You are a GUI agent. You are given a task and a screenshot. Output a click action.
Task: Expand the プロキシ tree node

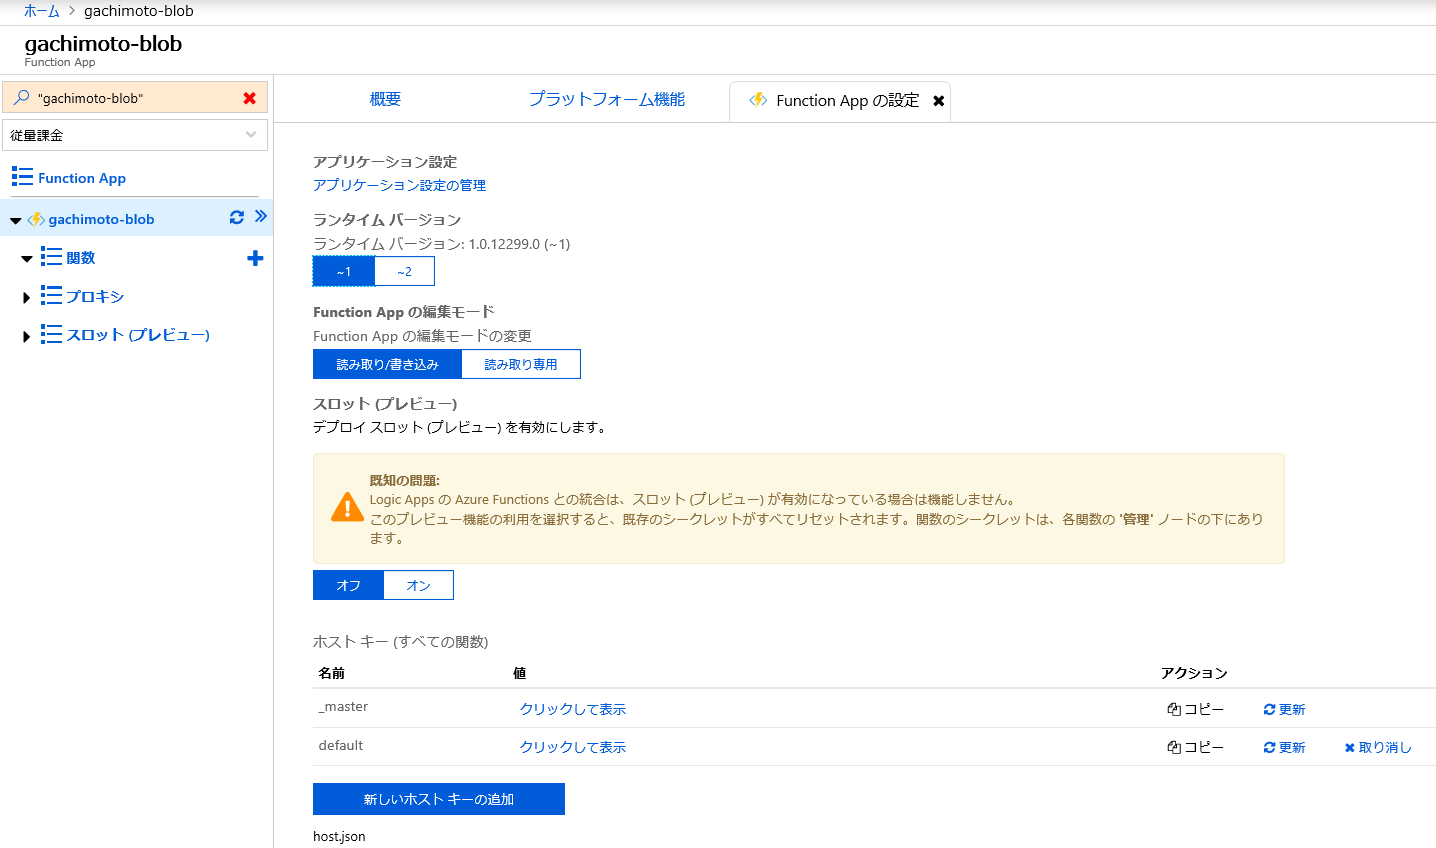pos(25,295)
